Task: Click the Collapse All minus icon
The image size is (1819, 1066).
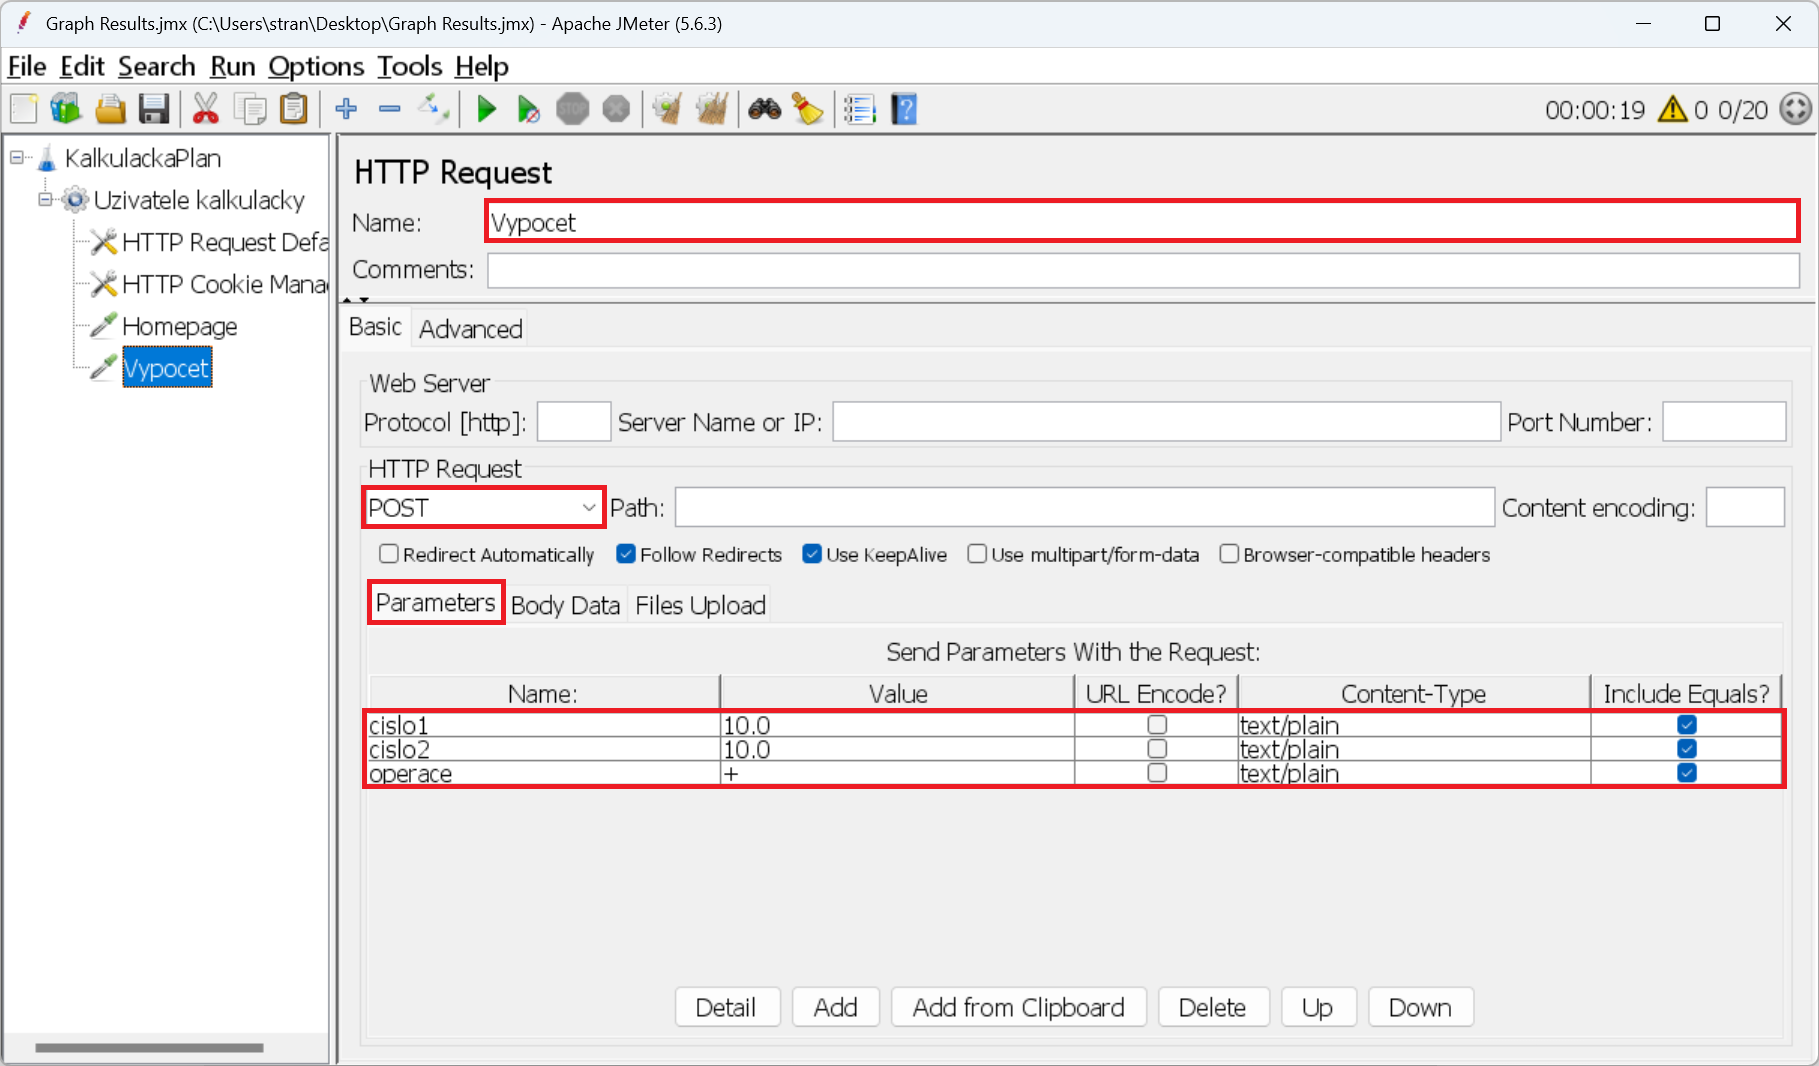Action: coord(390,109)
